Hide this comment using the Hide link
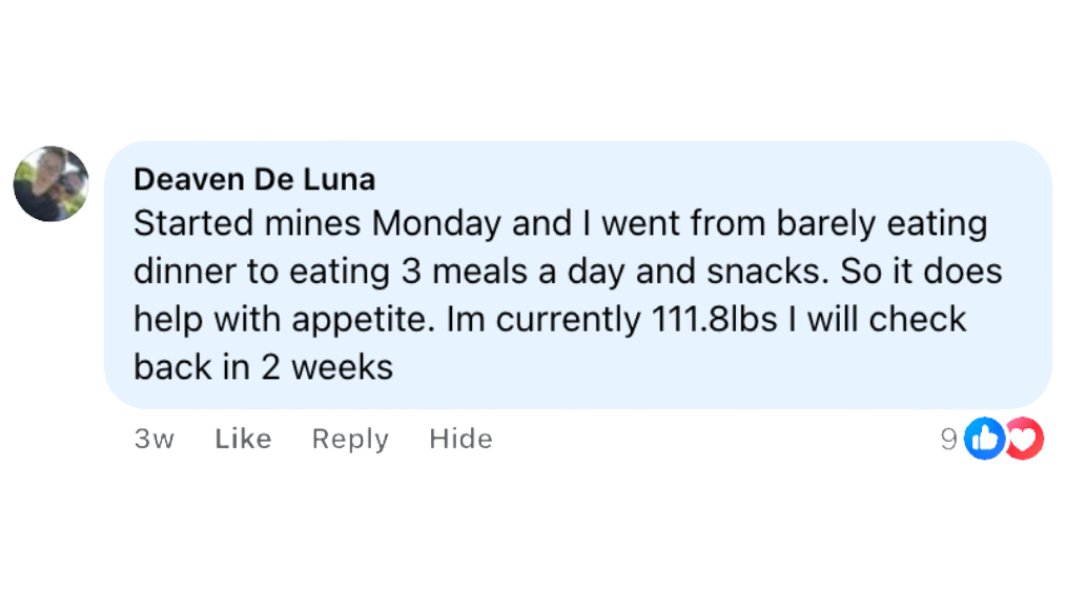Image resolution: width=1080 pixels, height=600 pixels. pyautogui.click(x=461, y=439)
